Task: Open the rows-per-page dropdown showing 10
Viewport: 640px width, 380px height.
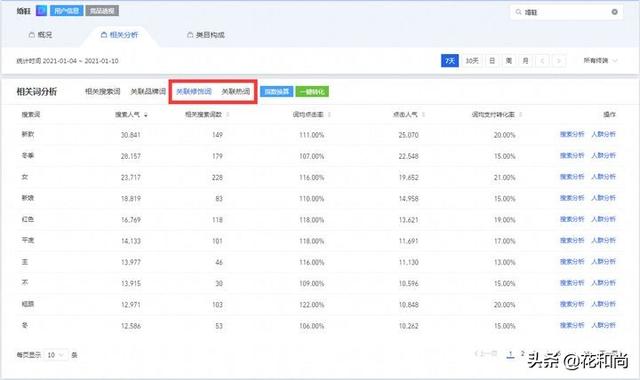Action: [56, 355]
